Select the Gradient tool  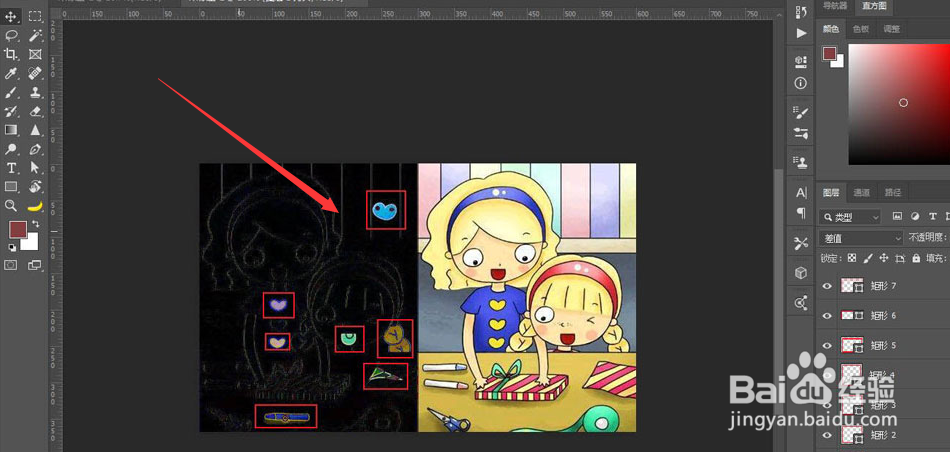click(x=11, y=130)
